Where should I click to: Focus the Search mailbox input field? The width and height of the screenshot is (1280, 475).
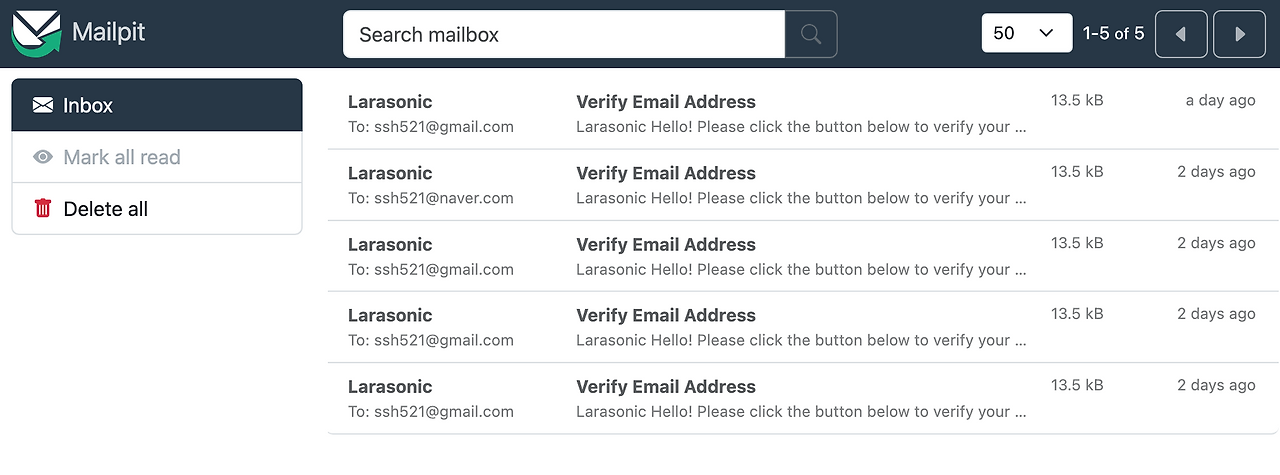click(564, 34)
